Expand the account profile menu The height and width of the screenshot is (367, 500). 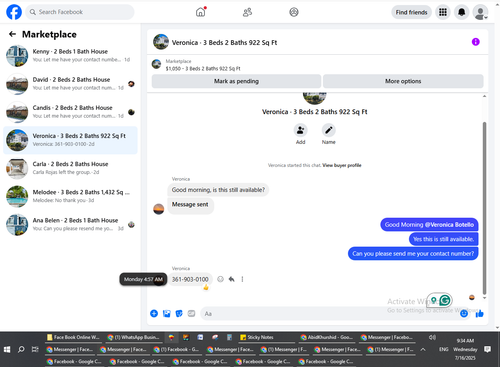coord(480,12)
